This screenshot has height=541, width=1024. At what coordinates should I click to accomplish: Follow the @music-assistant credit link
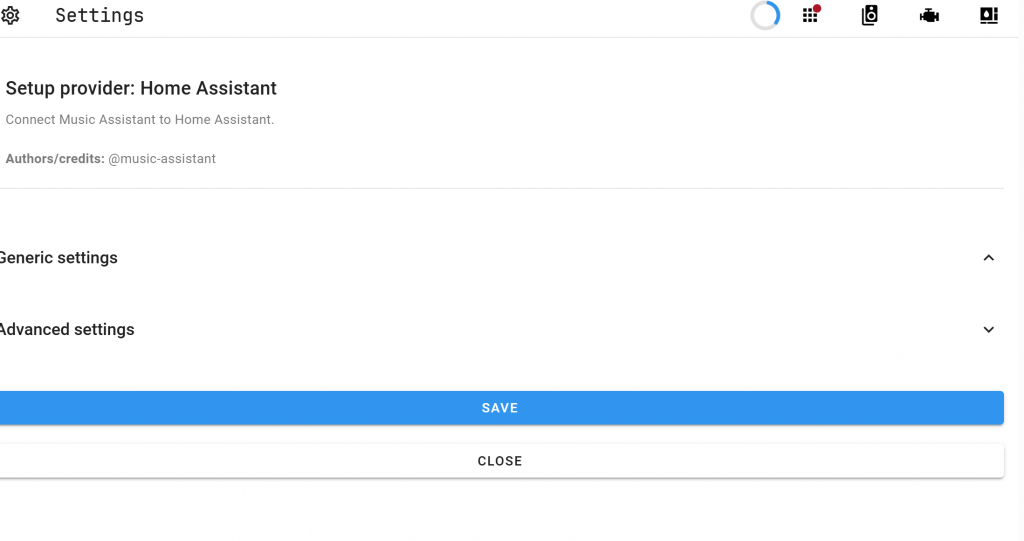[162, 159]
